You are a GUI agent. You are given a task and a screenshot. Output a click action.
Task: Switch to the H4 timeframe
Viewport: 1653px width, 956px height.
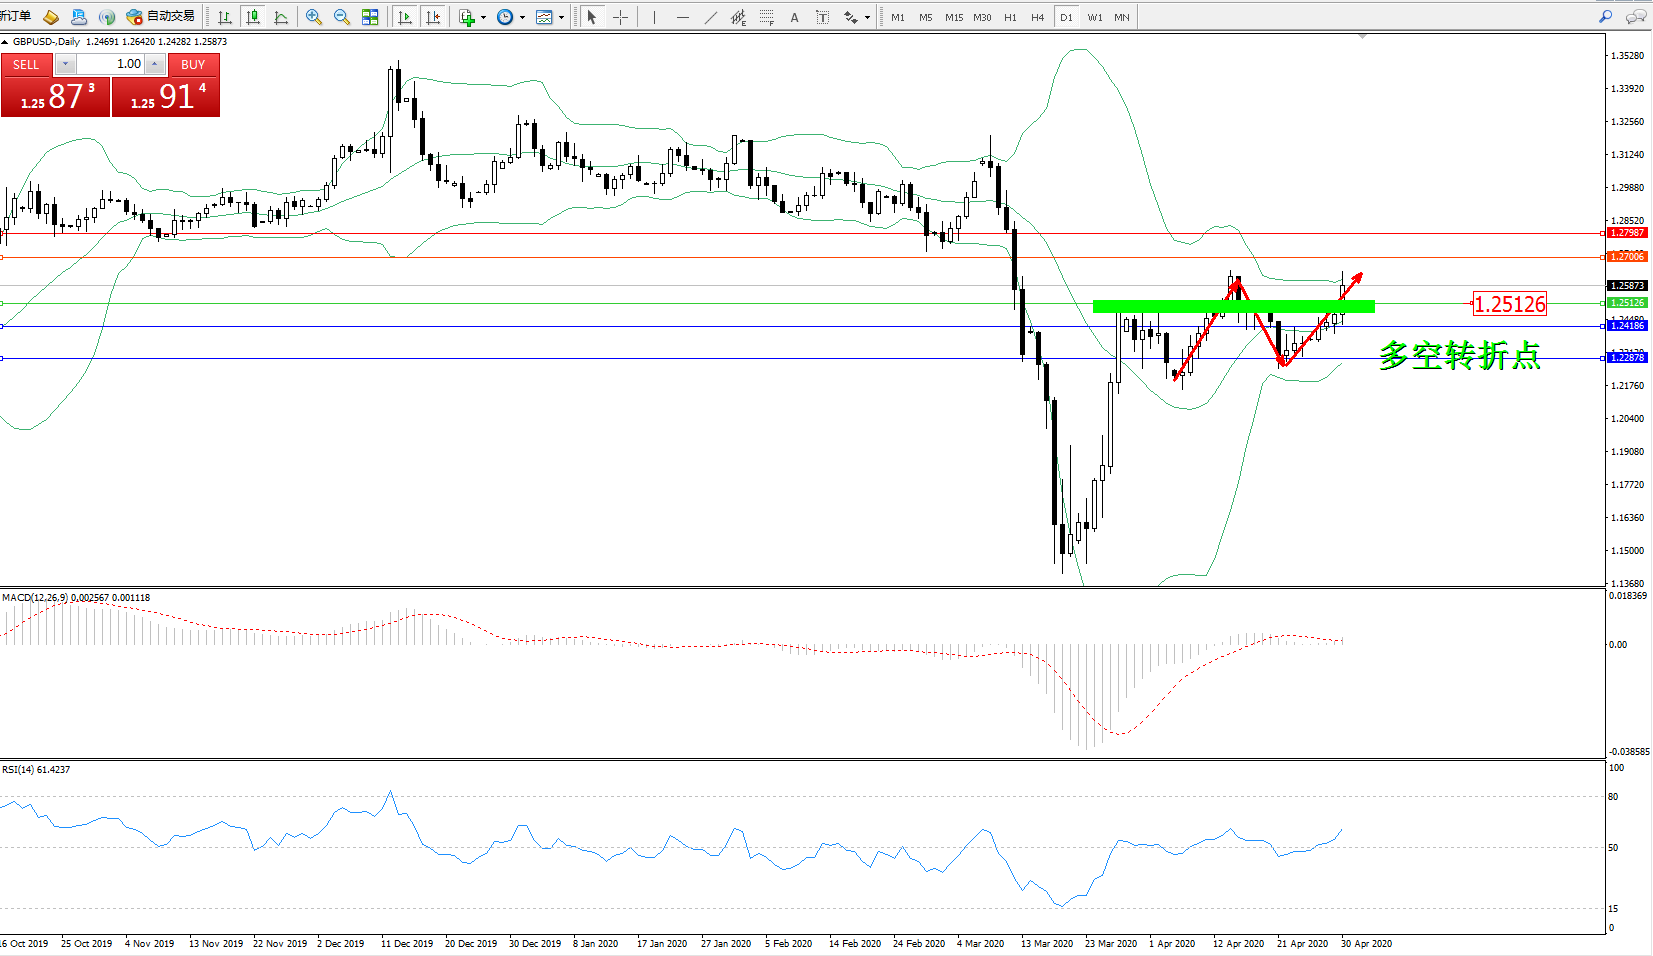pos(1037,17)
